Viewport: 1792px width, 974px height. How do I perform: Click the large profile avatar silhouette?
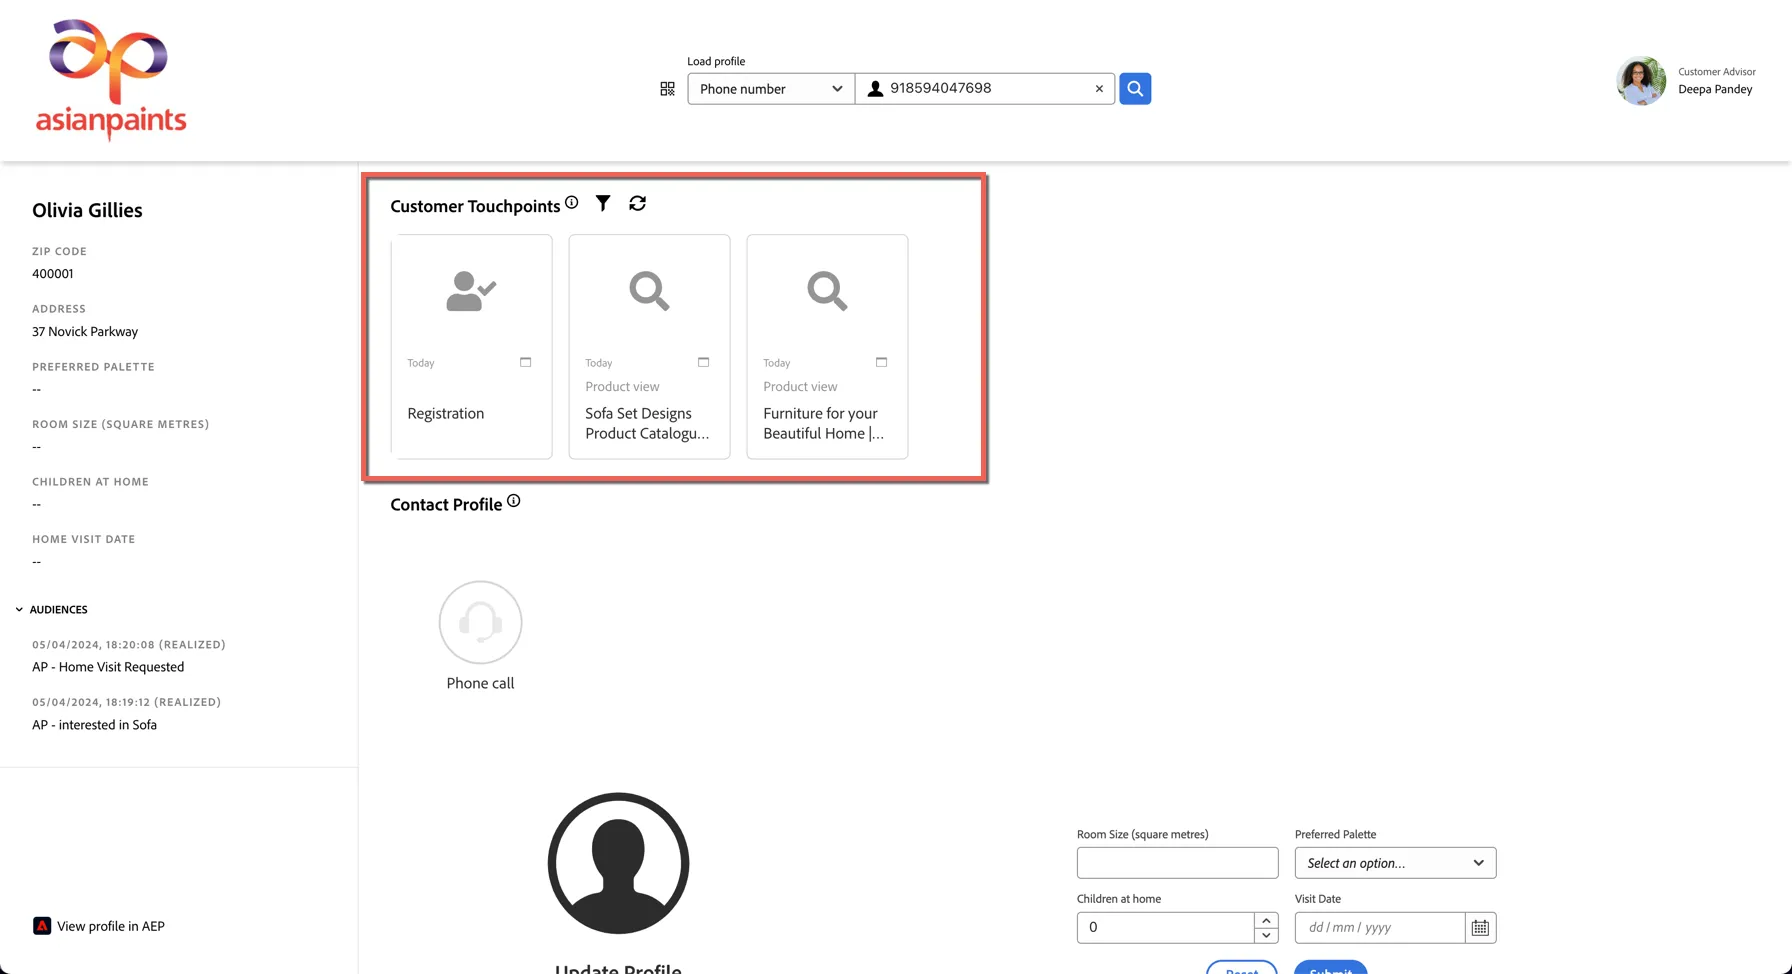pos(618,863)
